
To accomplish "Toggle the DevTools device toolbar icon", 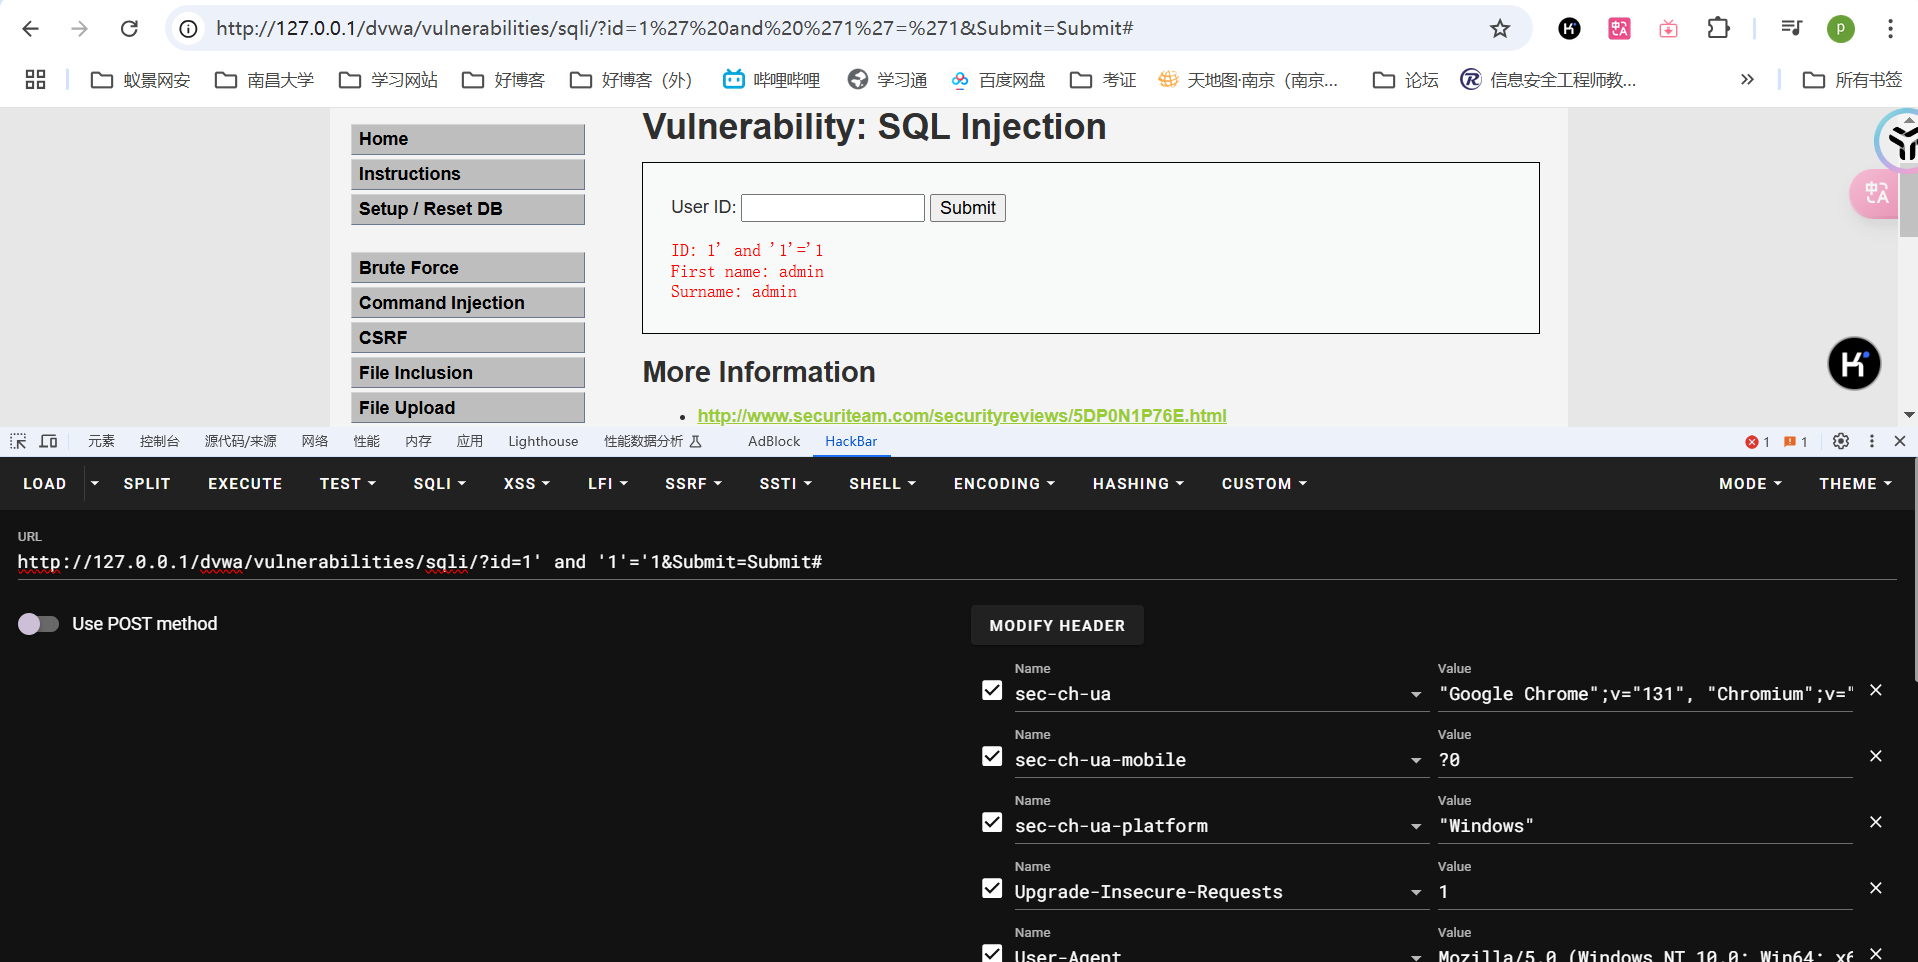I will point(48,441).
